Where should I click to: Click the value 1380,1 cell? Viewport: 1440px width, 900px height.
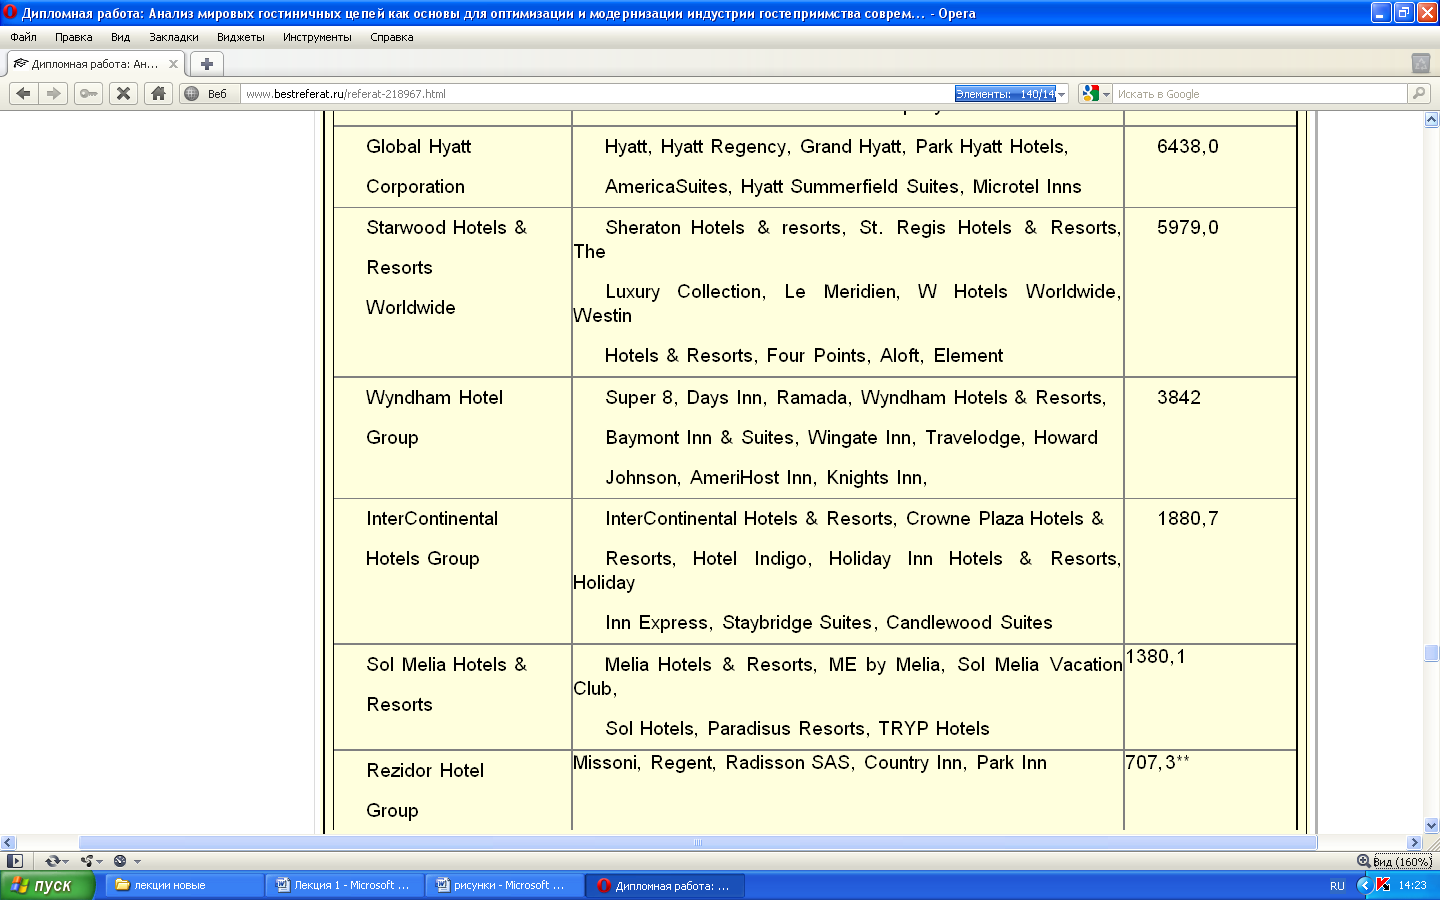(x=1210, y=697)
